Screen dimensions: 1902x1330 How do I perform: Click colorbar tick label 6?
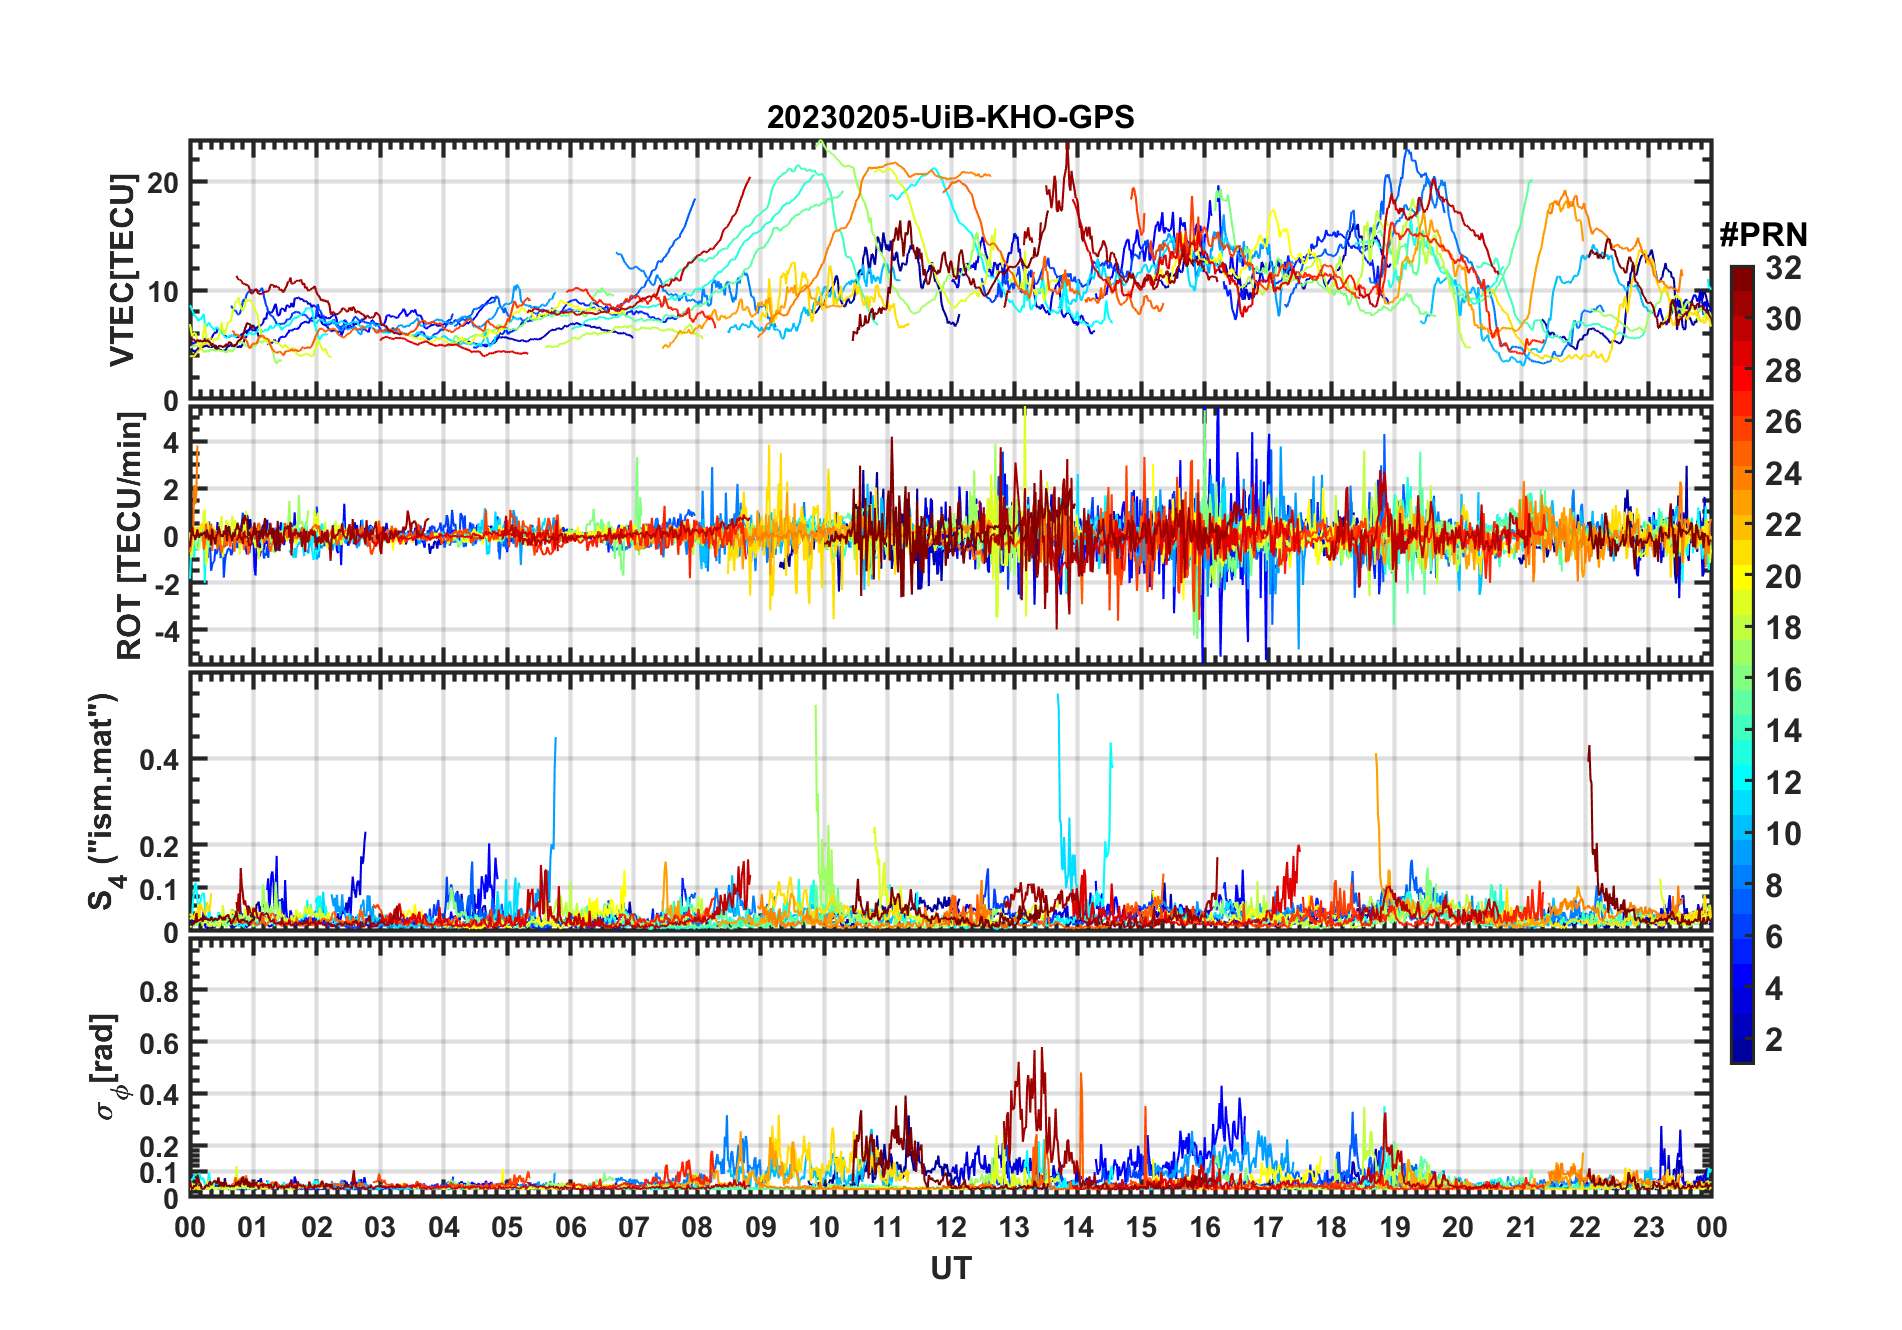1775,937
